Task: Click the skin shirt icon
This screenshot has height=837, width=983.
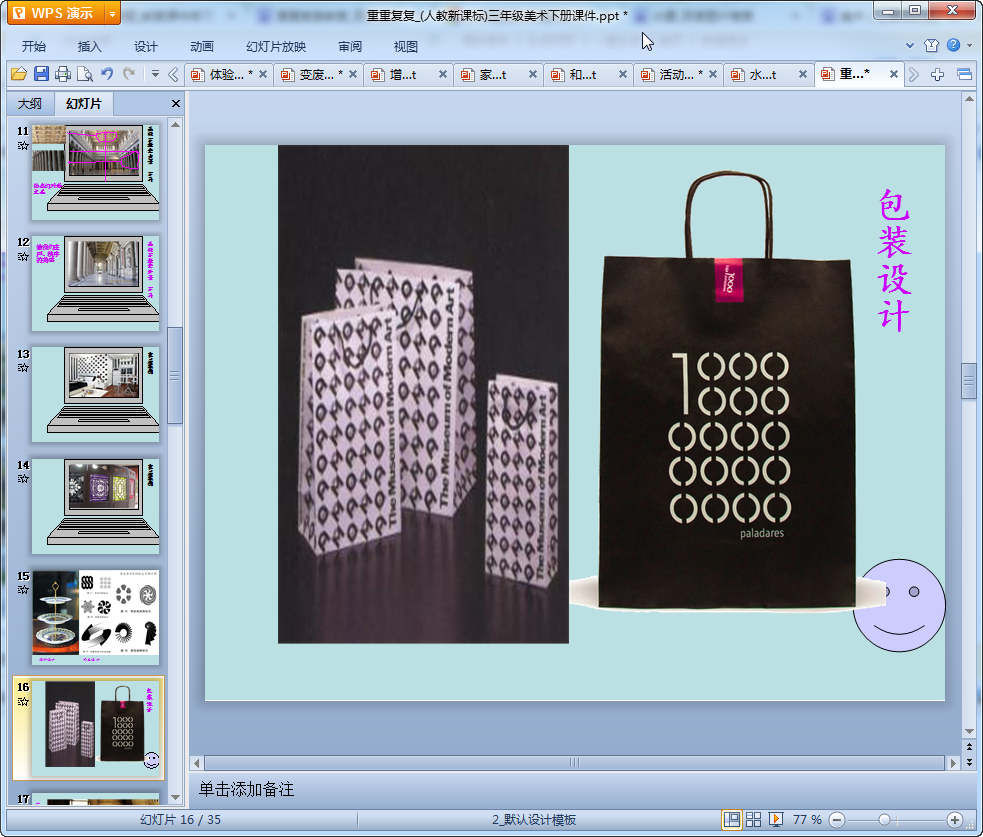Action: tap(931, 46)
